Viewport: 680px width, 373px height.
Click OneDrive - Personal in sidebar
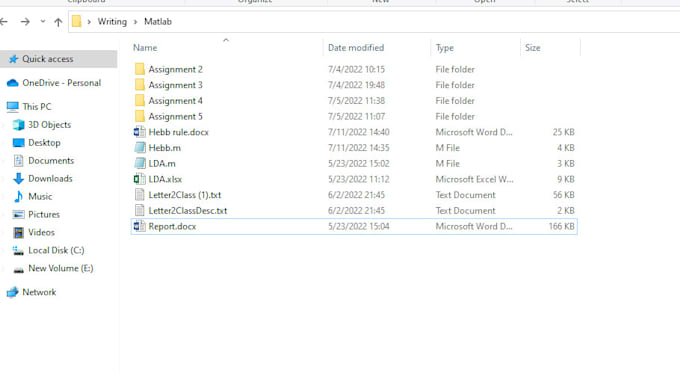pyautogui.click(x=62, y=83)
